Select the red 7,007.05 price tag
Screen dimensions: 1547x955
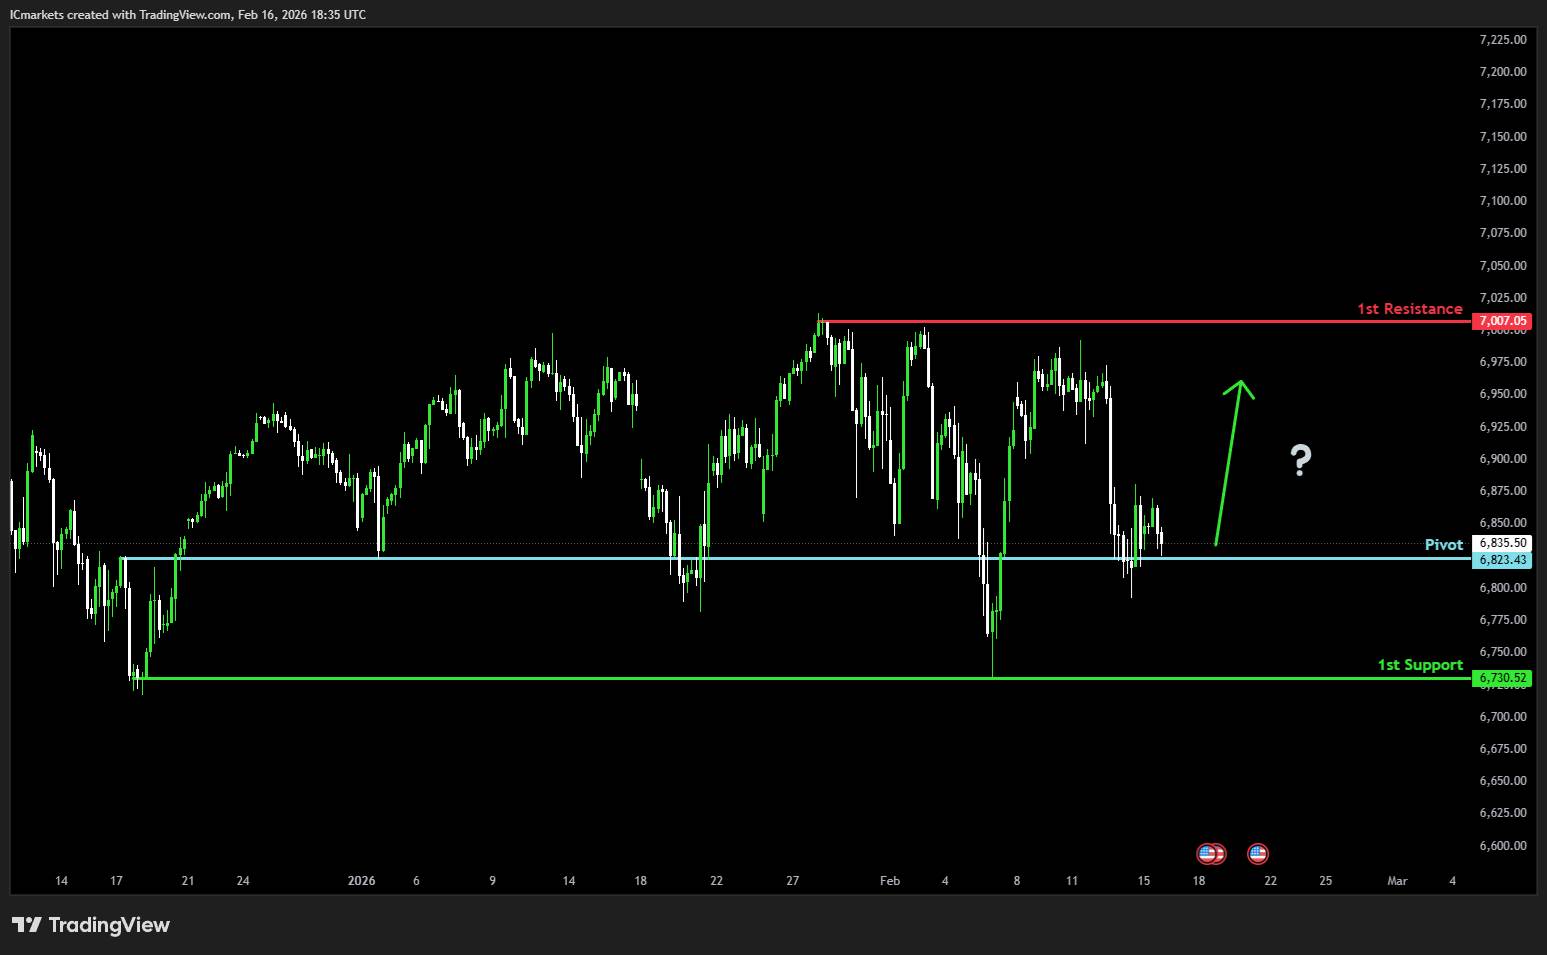click(x=1503, y=321)
